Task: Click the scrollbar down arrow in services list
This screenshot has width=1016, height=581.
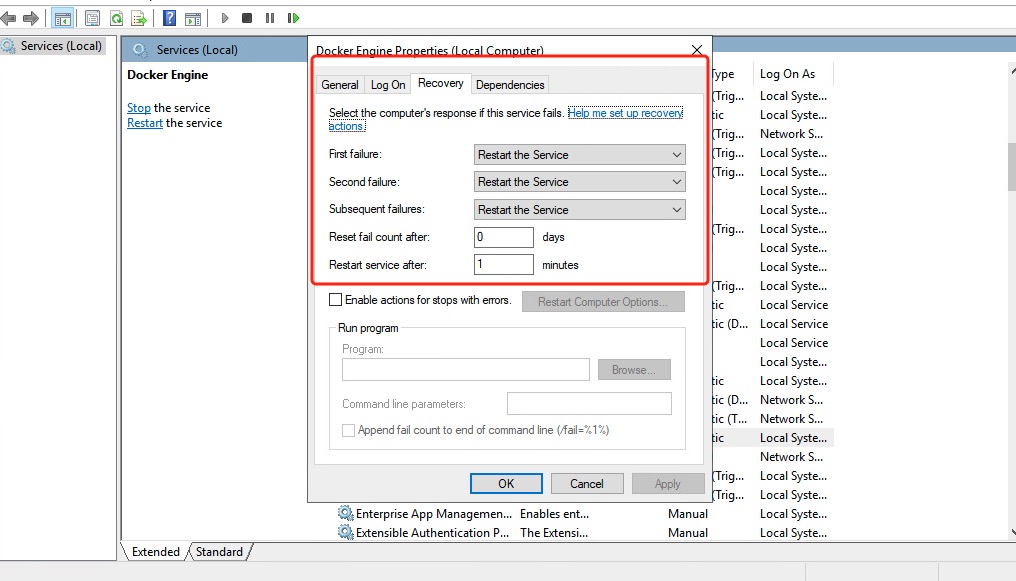Action: click(1012, 532)
